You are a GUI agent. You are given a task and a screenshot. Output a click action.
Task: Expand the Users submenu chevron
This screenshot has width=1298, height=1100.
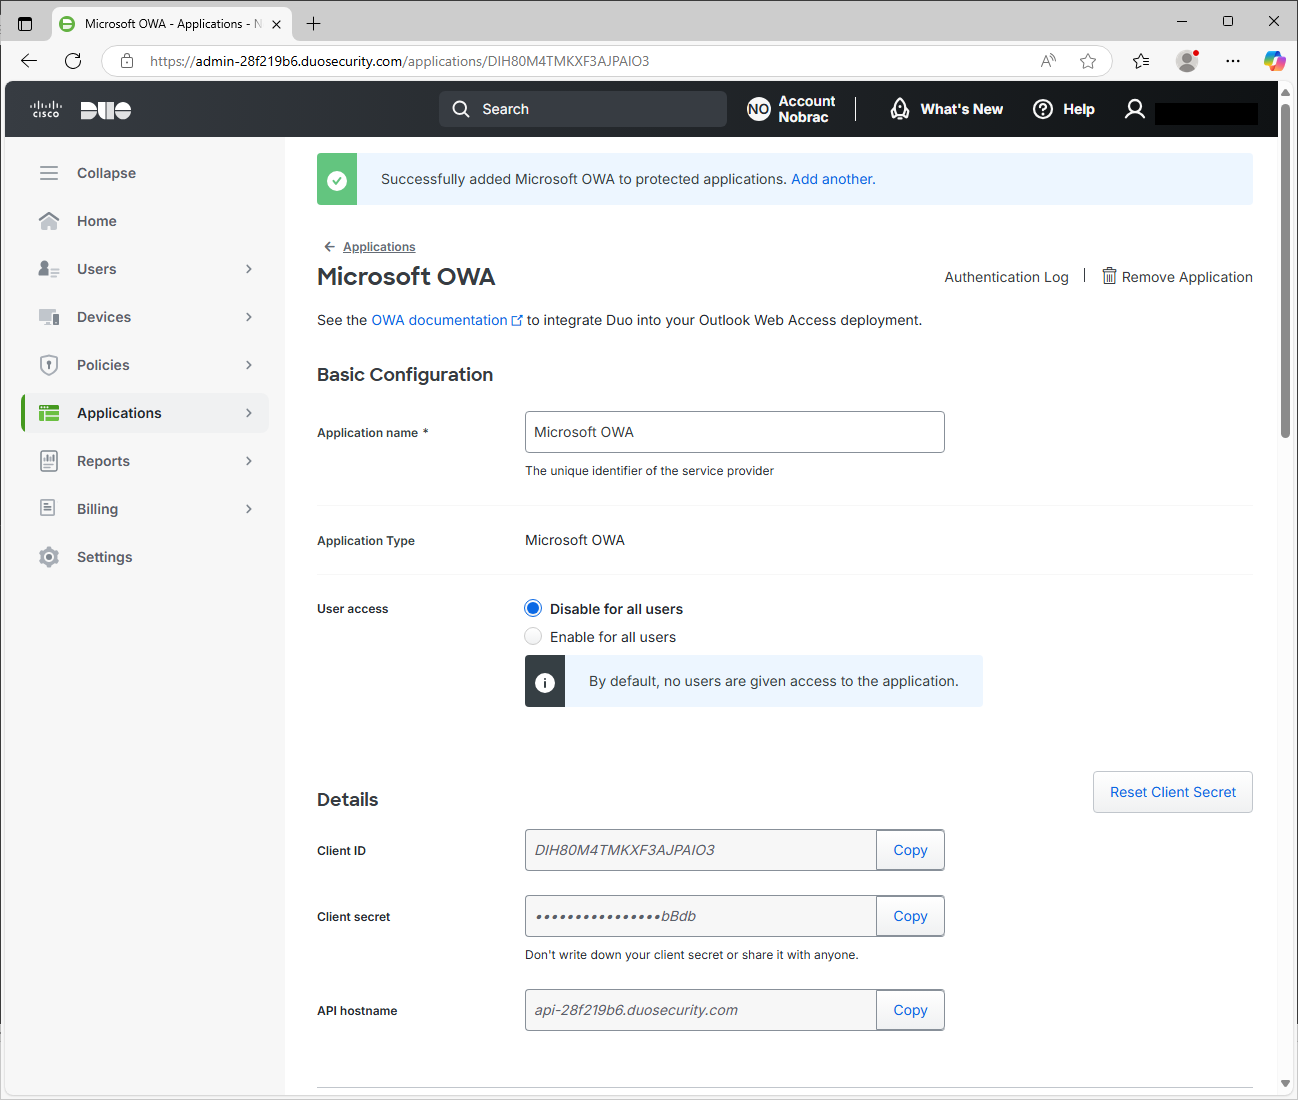click(249, 269)
